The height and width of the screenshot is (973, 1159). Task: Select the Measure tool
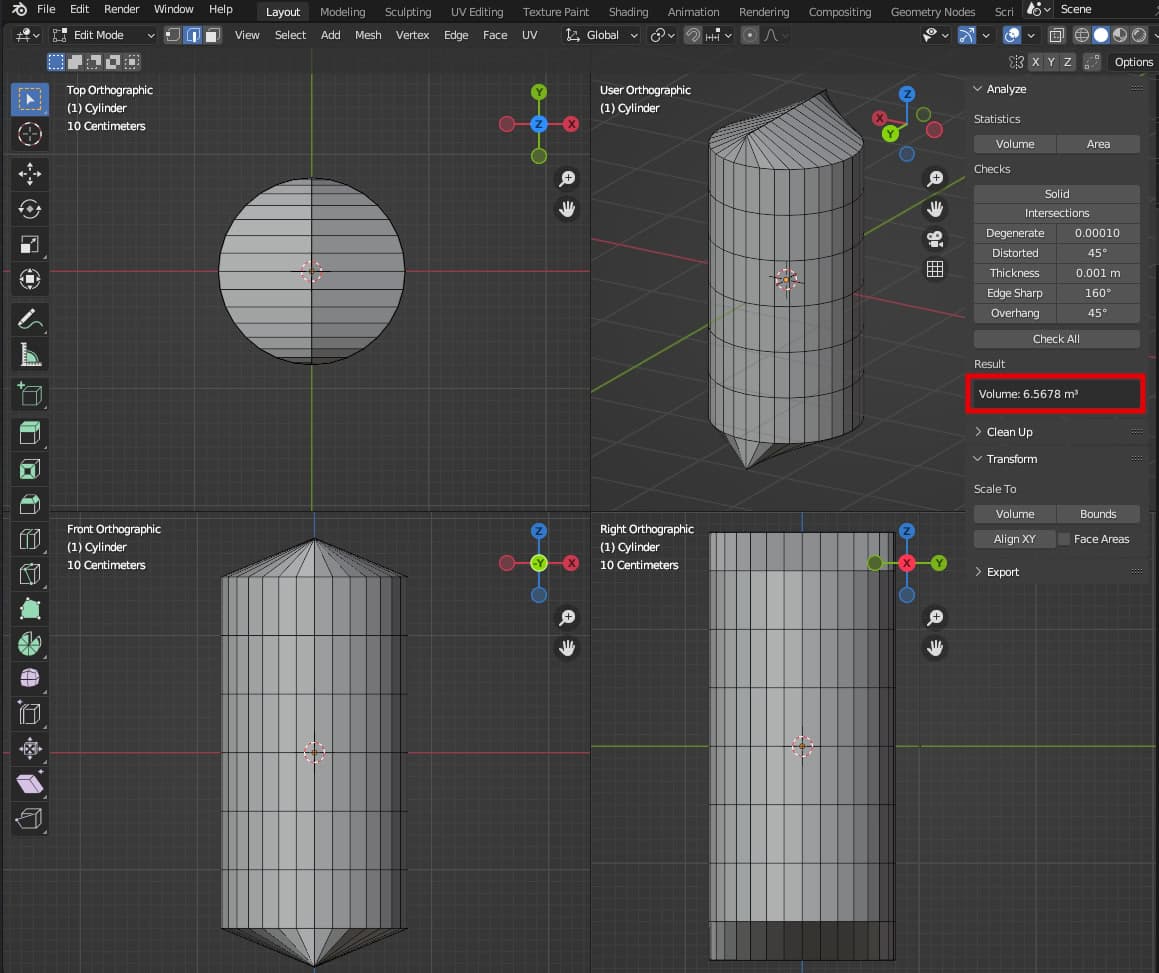pyautogui.click(x=30, y=354)
